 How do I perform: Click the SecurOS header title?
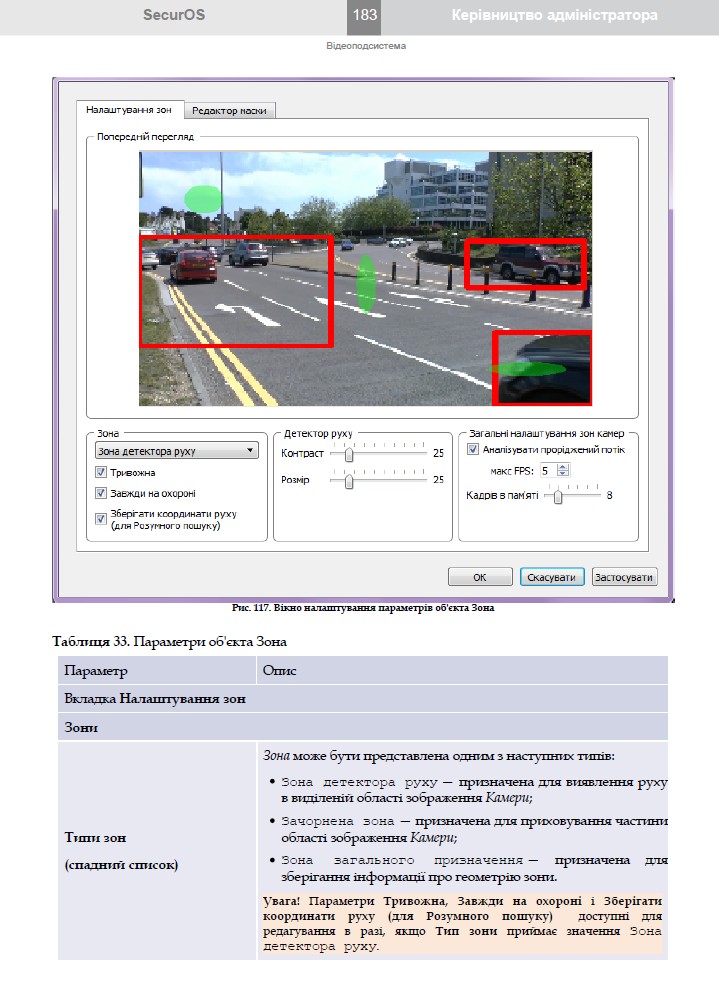(174, 15)
